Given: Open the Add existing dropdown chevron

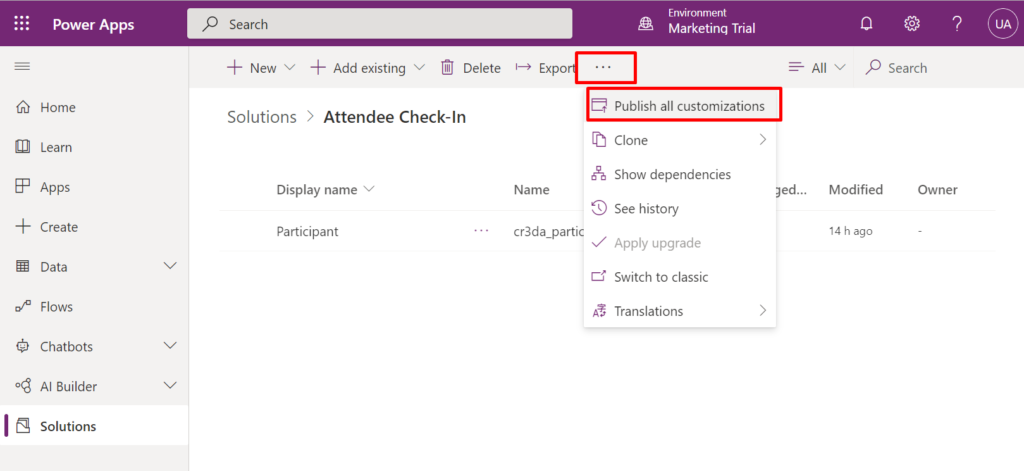Looking at the screenshot, I should click(x=420, y=68).
